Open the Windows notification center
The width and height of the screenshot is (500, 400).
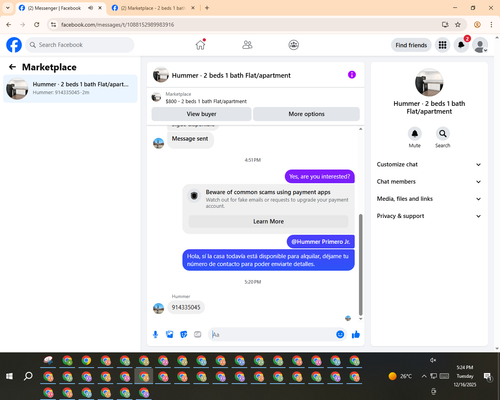pos(488,376)
